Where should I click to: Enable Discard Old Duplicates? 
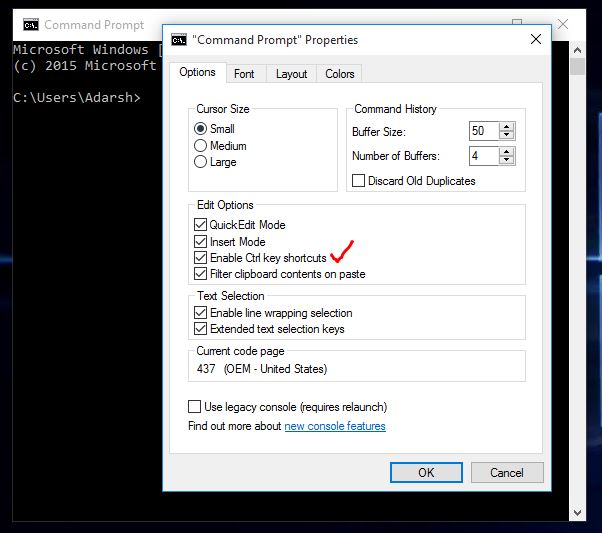pos(359,181)
